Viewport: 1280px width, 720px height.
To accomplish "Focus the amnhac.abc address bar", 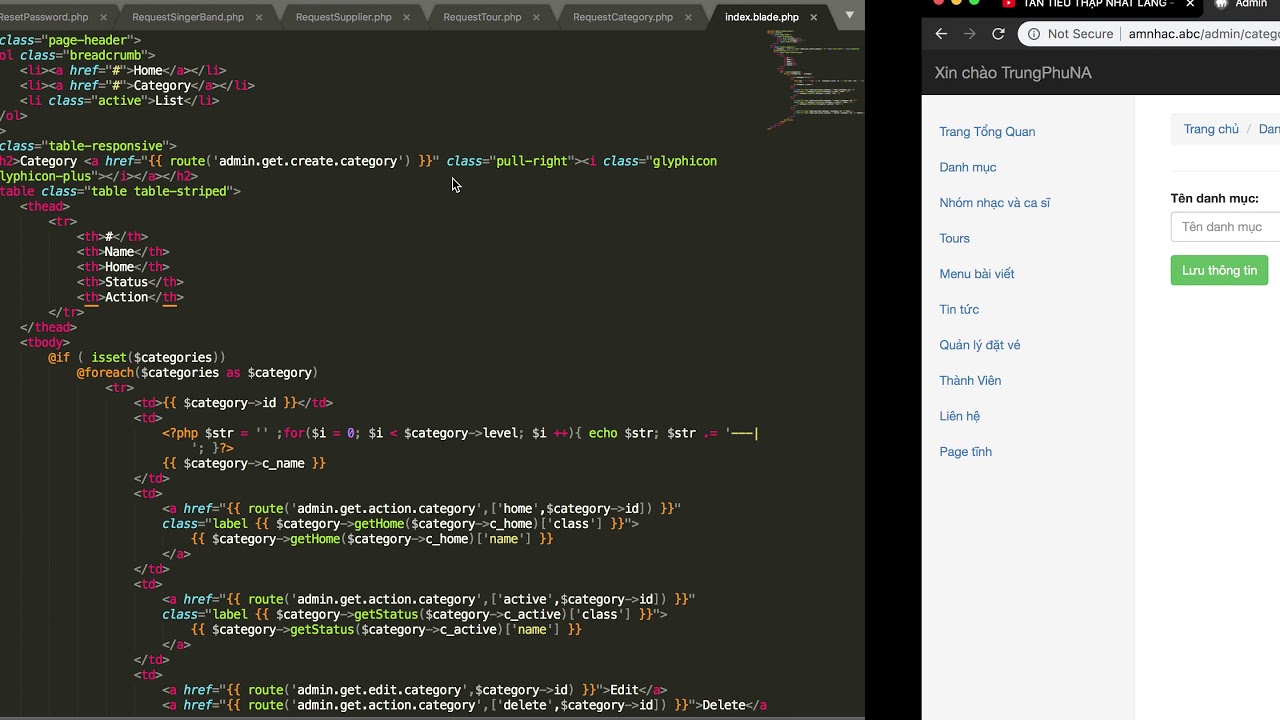I will click(x=1203, y=34).
